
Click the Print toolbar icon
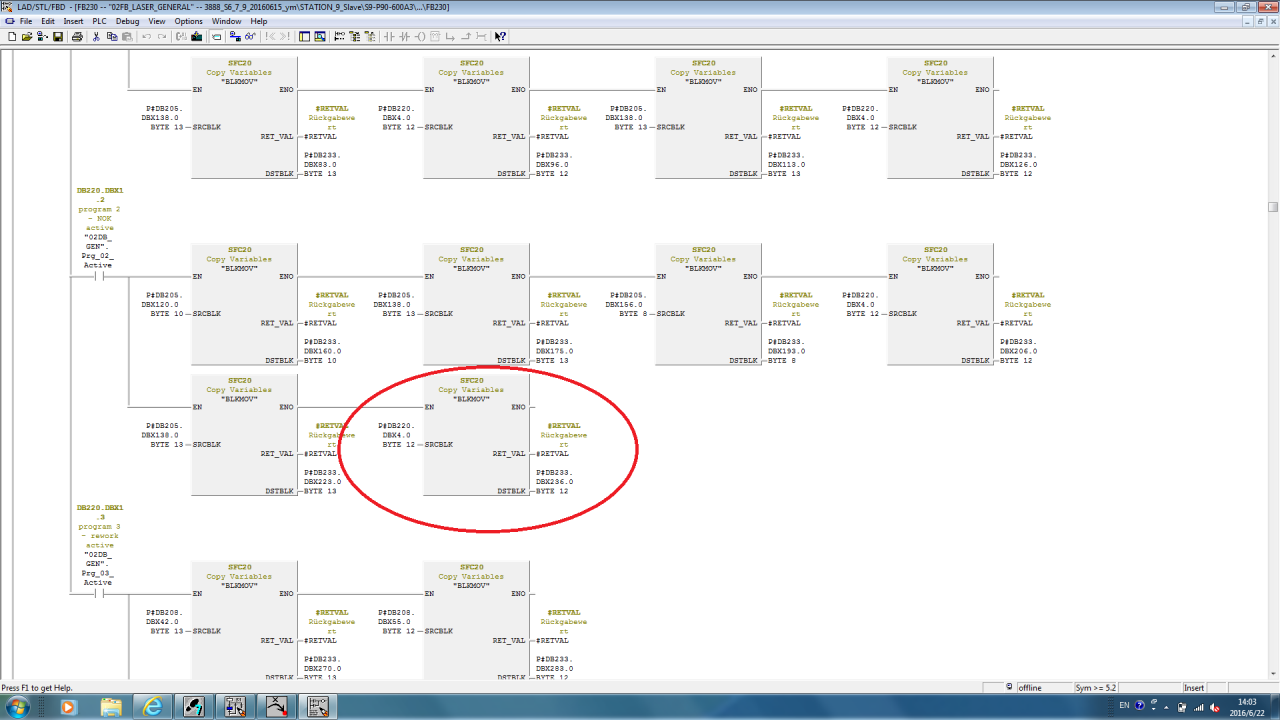pyautogui.click(x=77, y=37)
